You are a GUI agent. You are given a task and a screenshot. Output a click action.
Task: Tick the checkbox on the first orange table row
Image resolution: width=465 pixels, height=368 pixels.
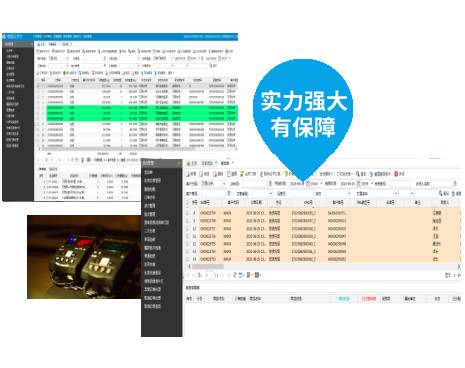(x=188, y=213)
